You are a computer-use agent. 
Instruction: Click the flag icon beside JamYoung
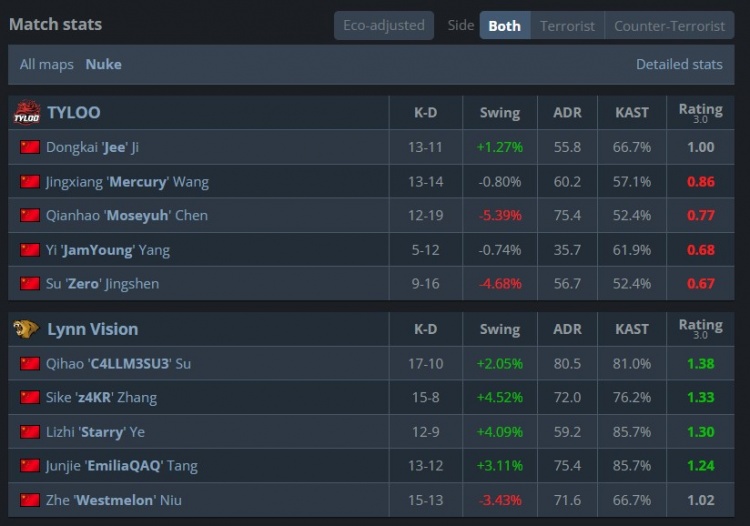(30, 250)
